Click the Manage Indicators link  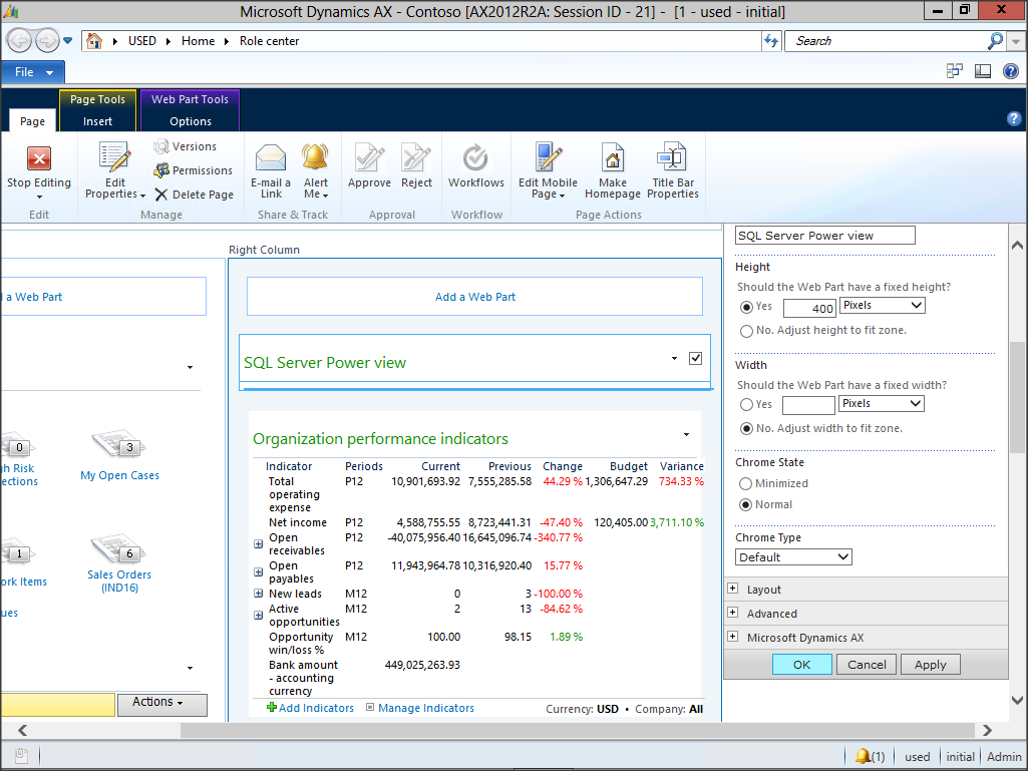pos(426,708)
